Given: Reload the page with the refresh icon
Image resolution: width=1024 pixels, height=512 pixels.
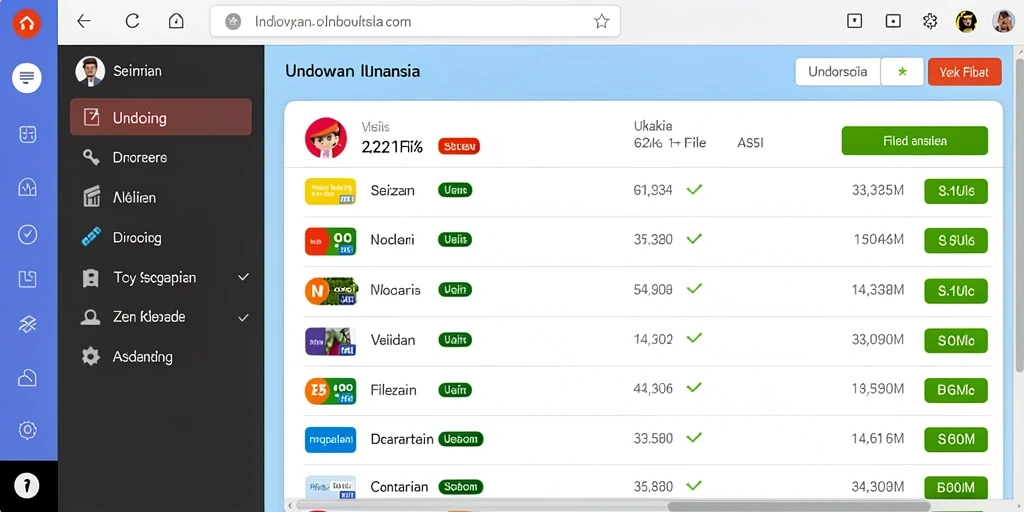Looking at the screenshot, I should [x=133, y=21].
